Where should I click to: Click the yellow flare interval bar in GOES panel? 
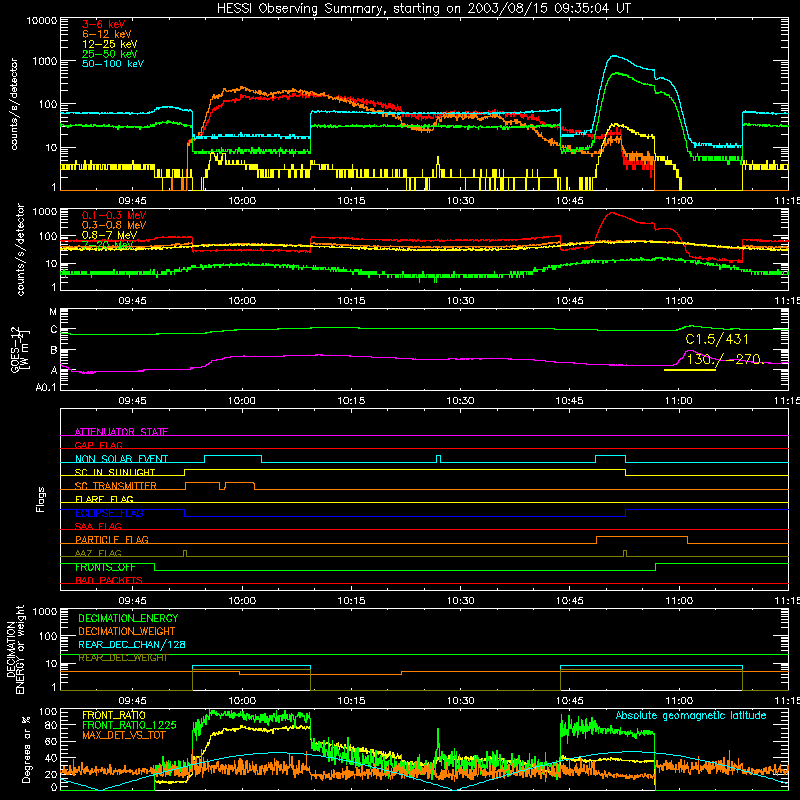[690, 370]
